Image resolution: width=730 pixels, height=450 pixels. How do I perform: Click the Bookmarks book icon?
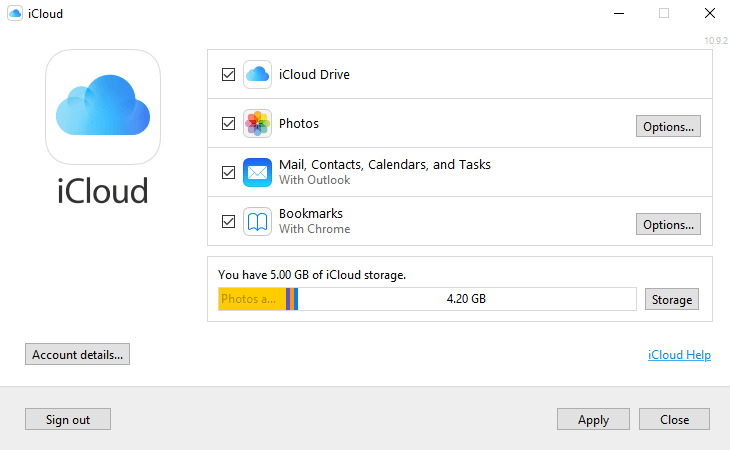point(257,222)
